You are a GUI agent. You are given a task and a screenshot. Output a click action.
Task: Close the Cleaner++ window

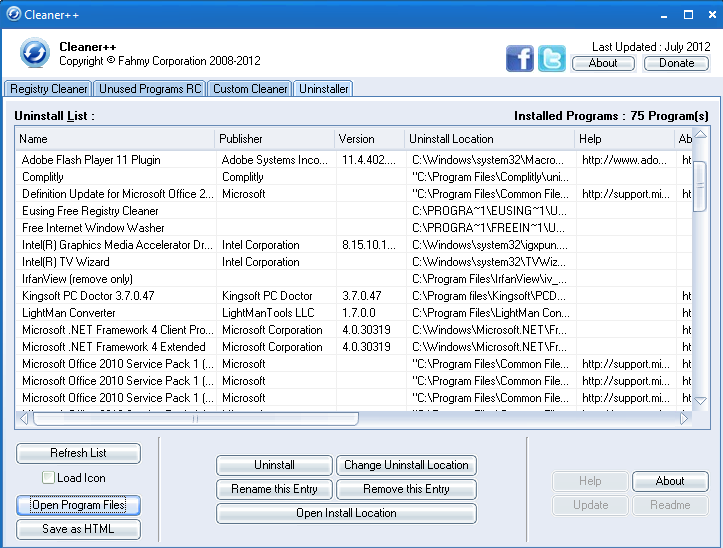coord(712,15)
